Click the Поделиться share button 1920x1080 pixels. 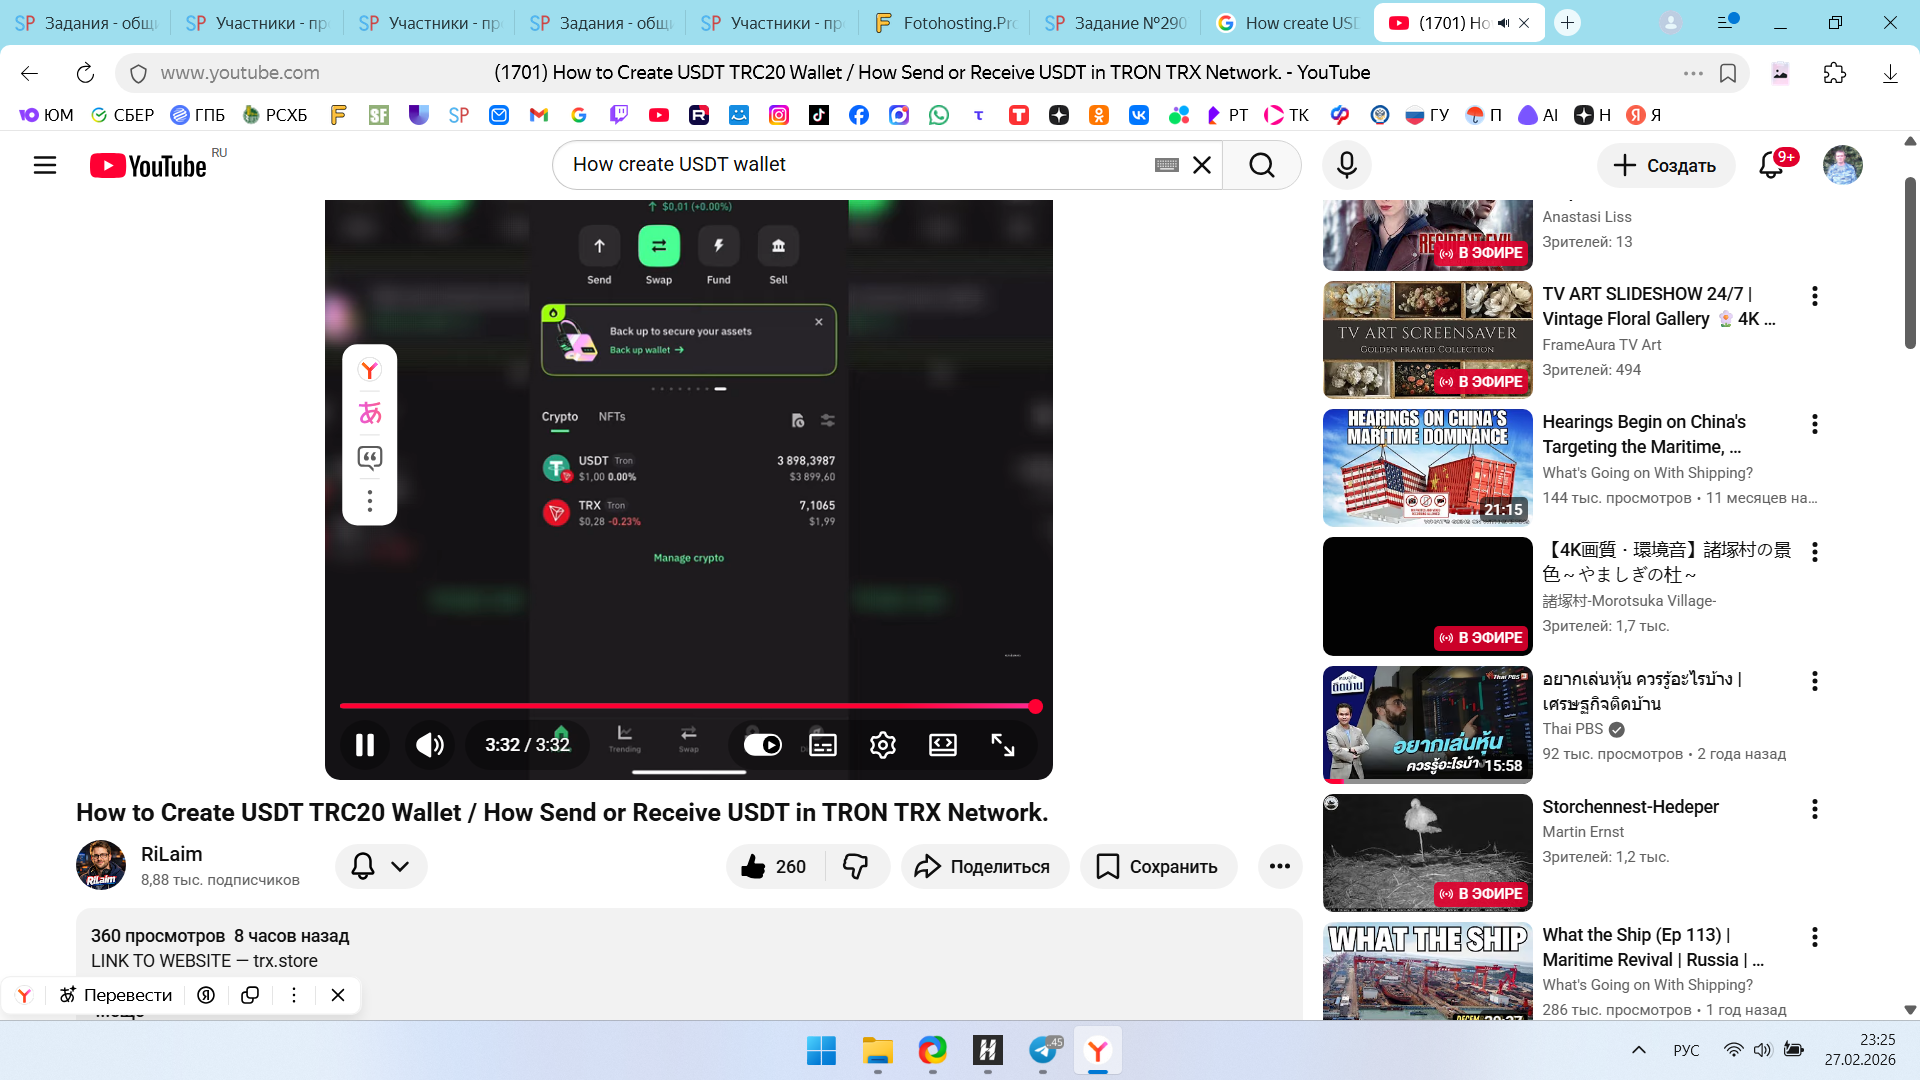click(984, 866)
